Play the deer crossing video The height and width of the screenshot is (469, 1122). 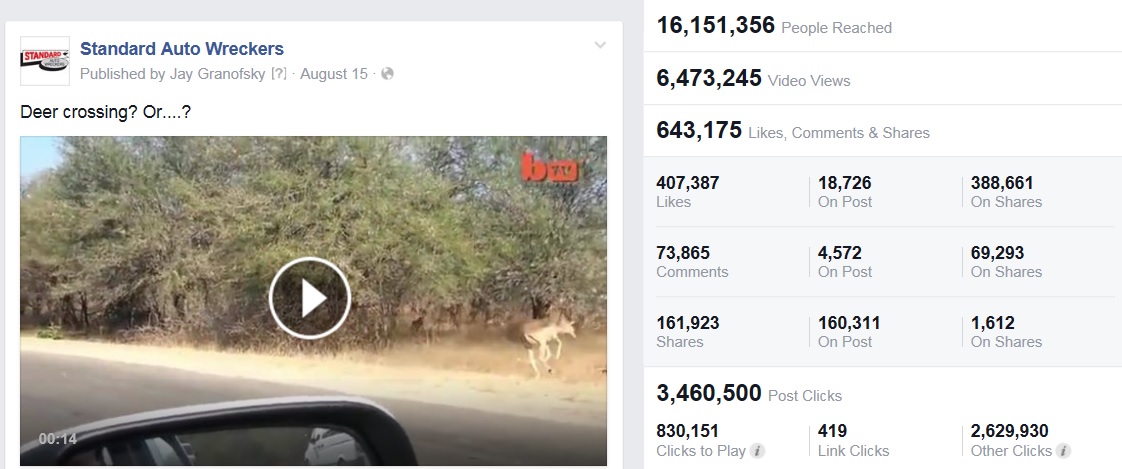click(309, 297)
